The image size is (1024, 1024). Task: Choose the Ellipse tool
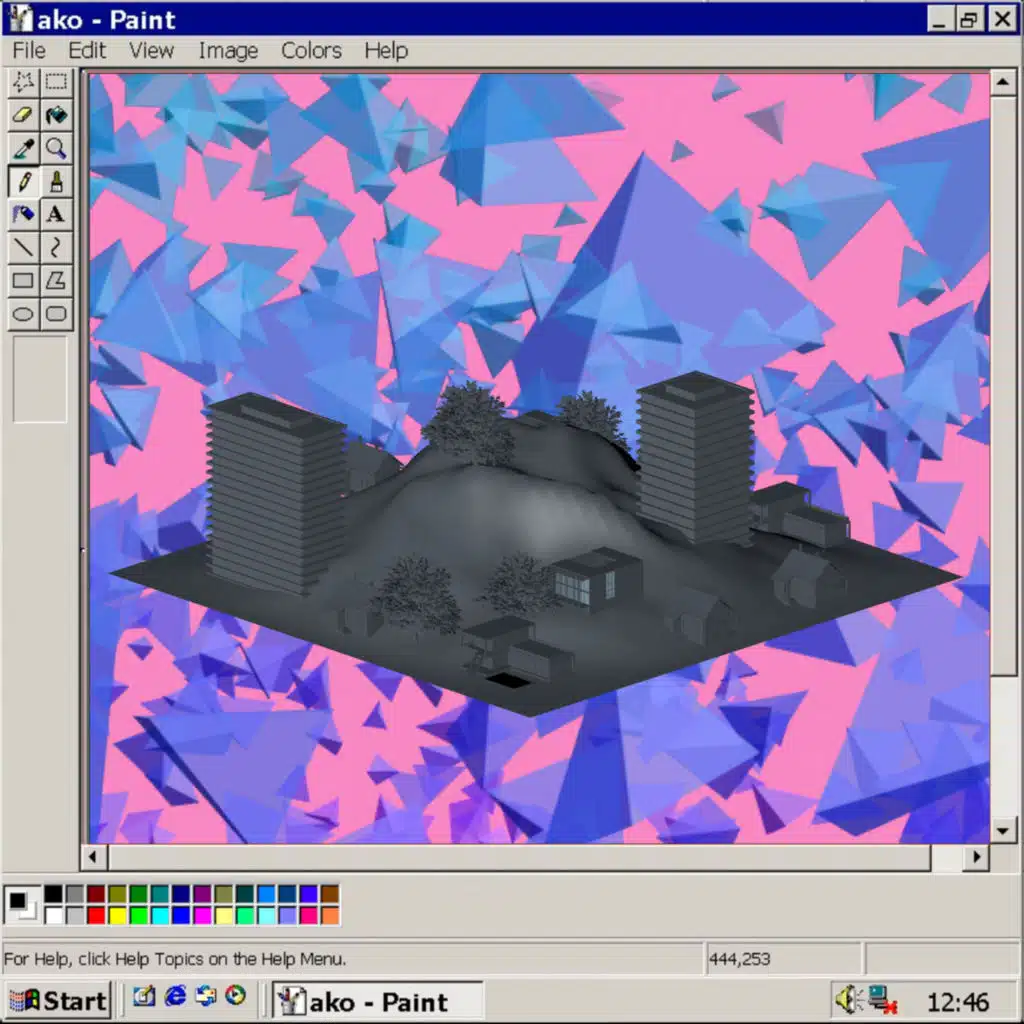24,314
